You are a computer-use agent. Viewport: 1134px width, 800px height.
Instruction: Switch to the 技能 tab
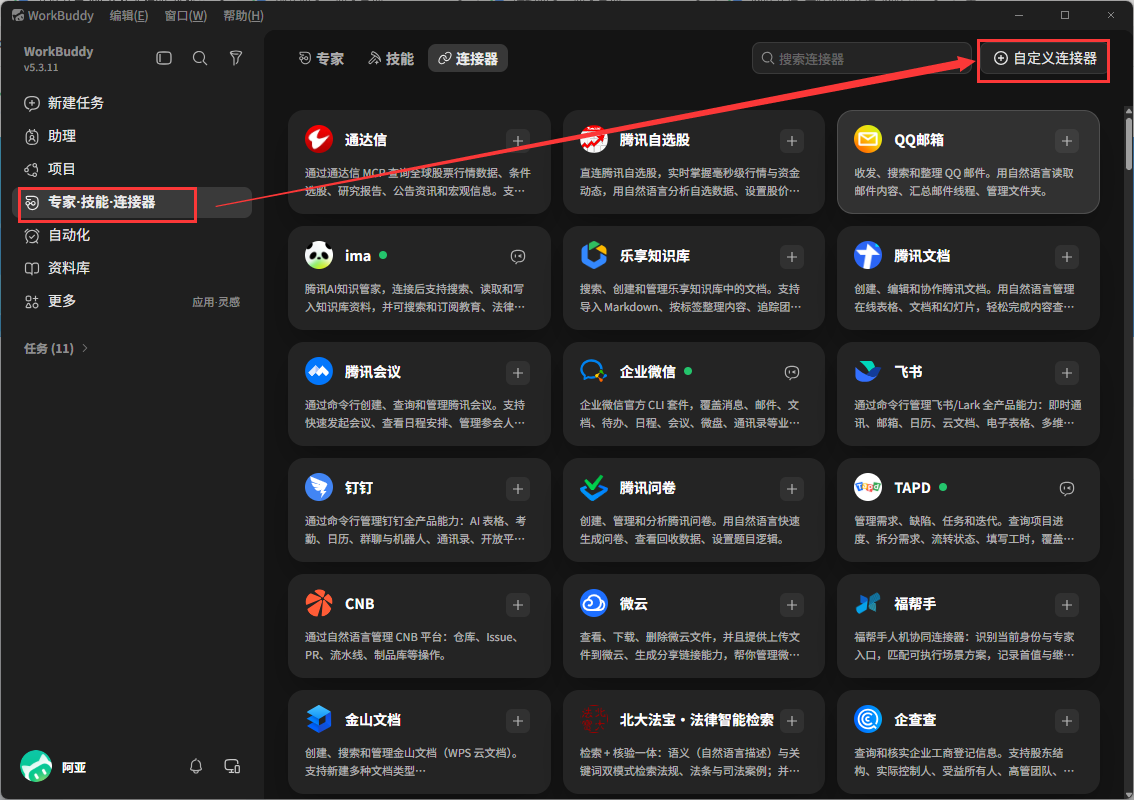pyautogui.click(x=391, y=59)
